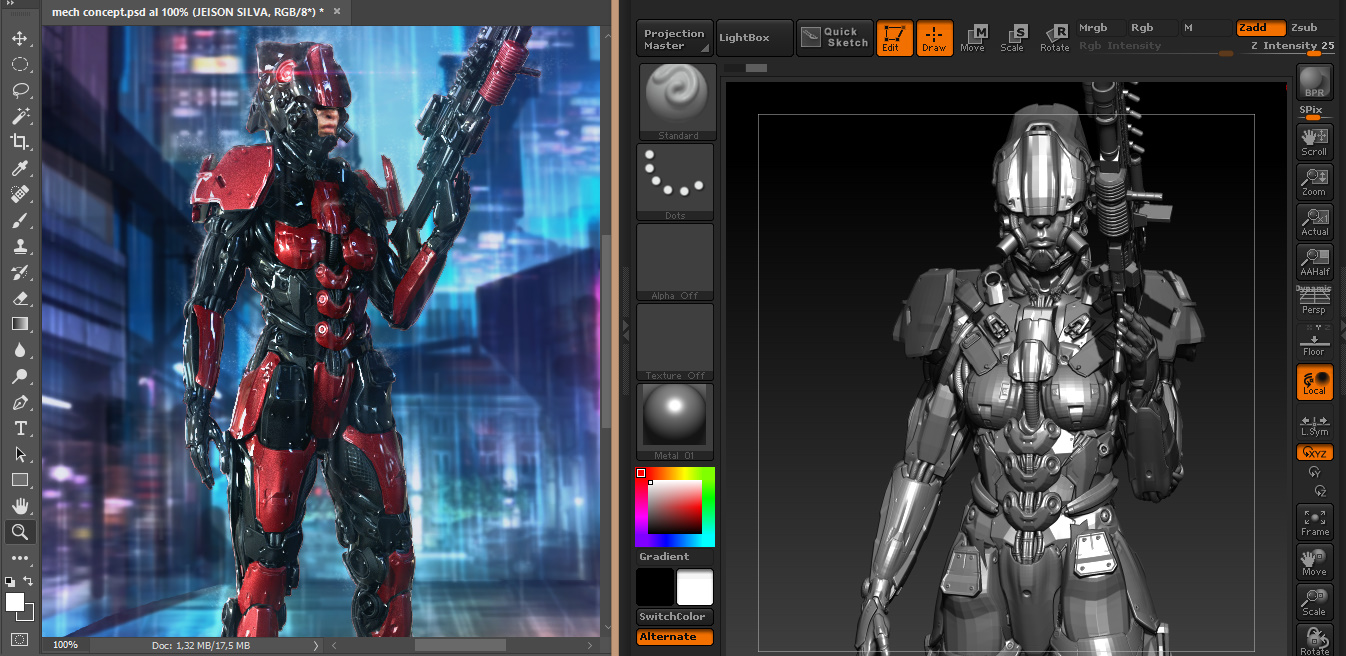Screen dimensions: 1346x656
Task: Select the Horizontal Type tool
Action: 19,428
